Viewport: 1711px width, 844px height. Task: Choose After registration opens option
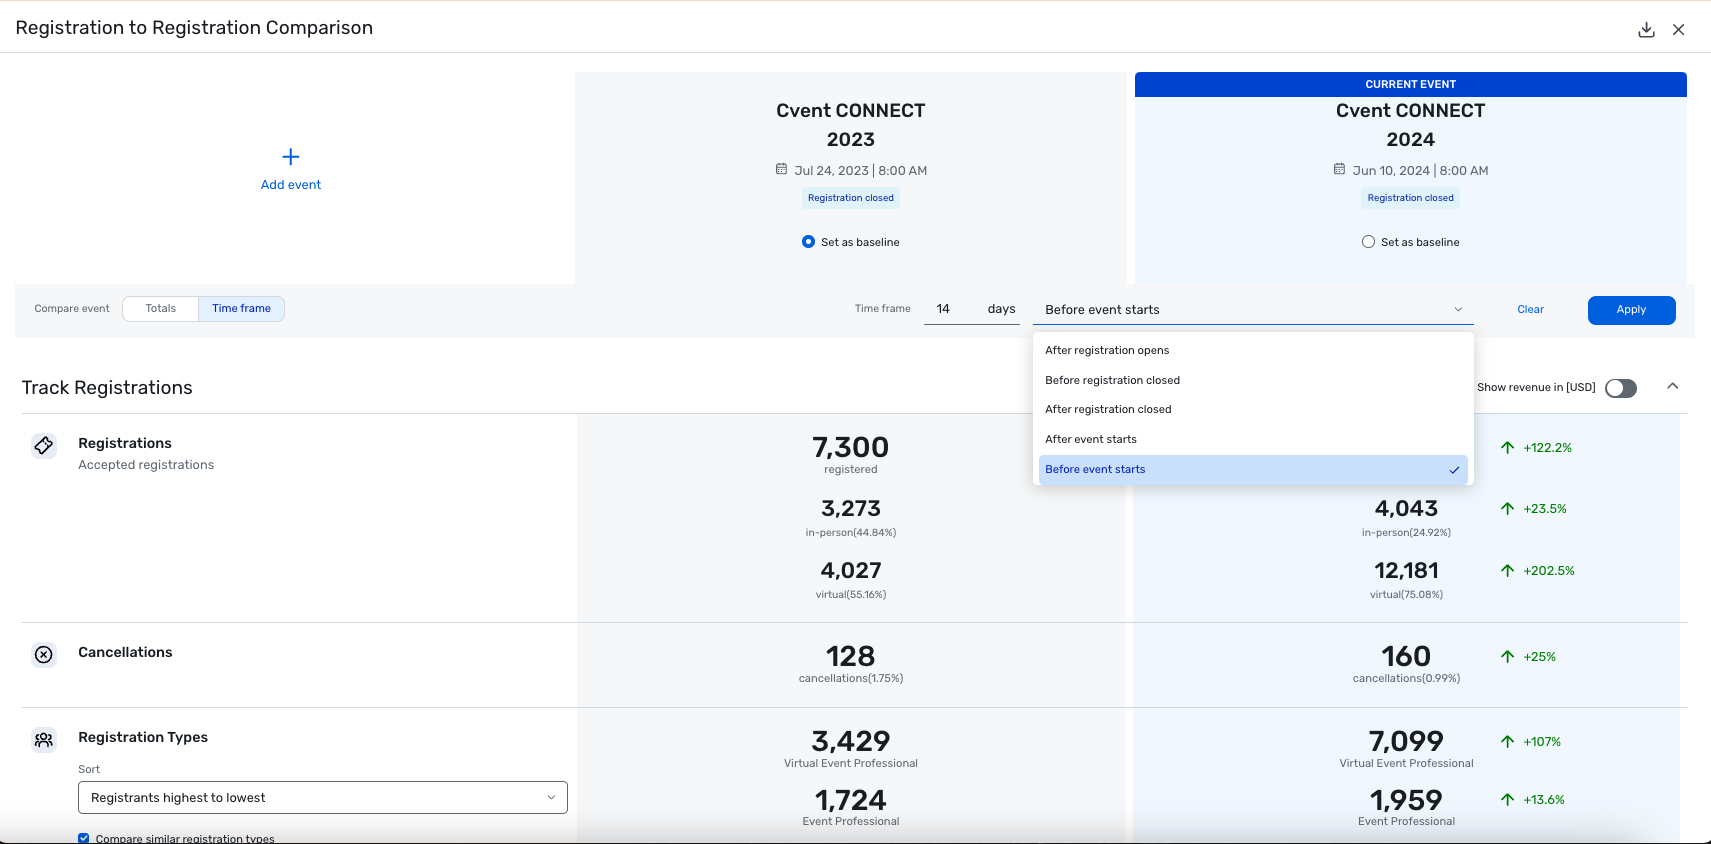[1253, 350]
